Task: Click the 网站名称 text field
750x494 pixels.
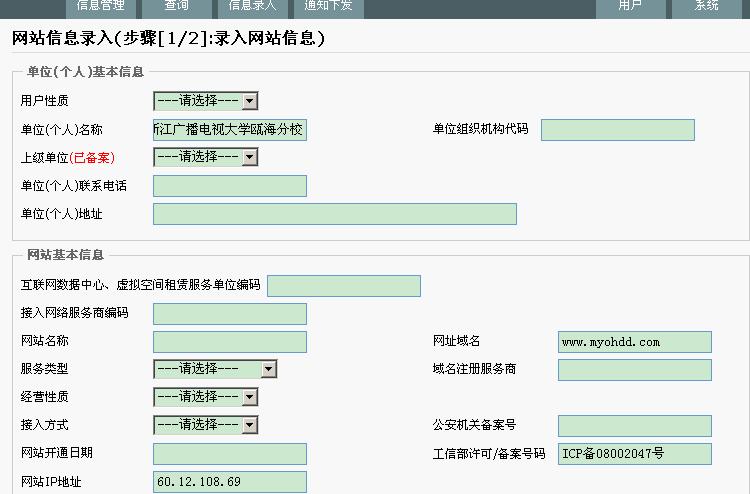Action: point(230,342)
